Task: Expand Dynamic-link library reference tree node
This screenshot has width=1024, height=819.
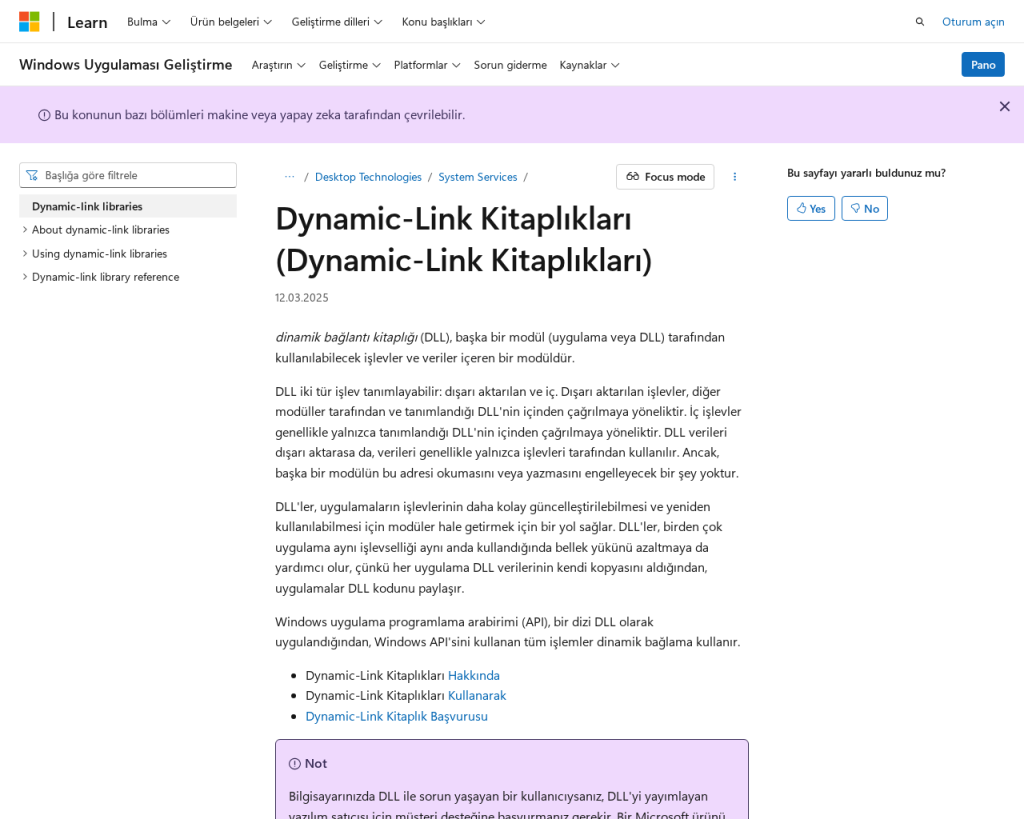Action: 25,277
